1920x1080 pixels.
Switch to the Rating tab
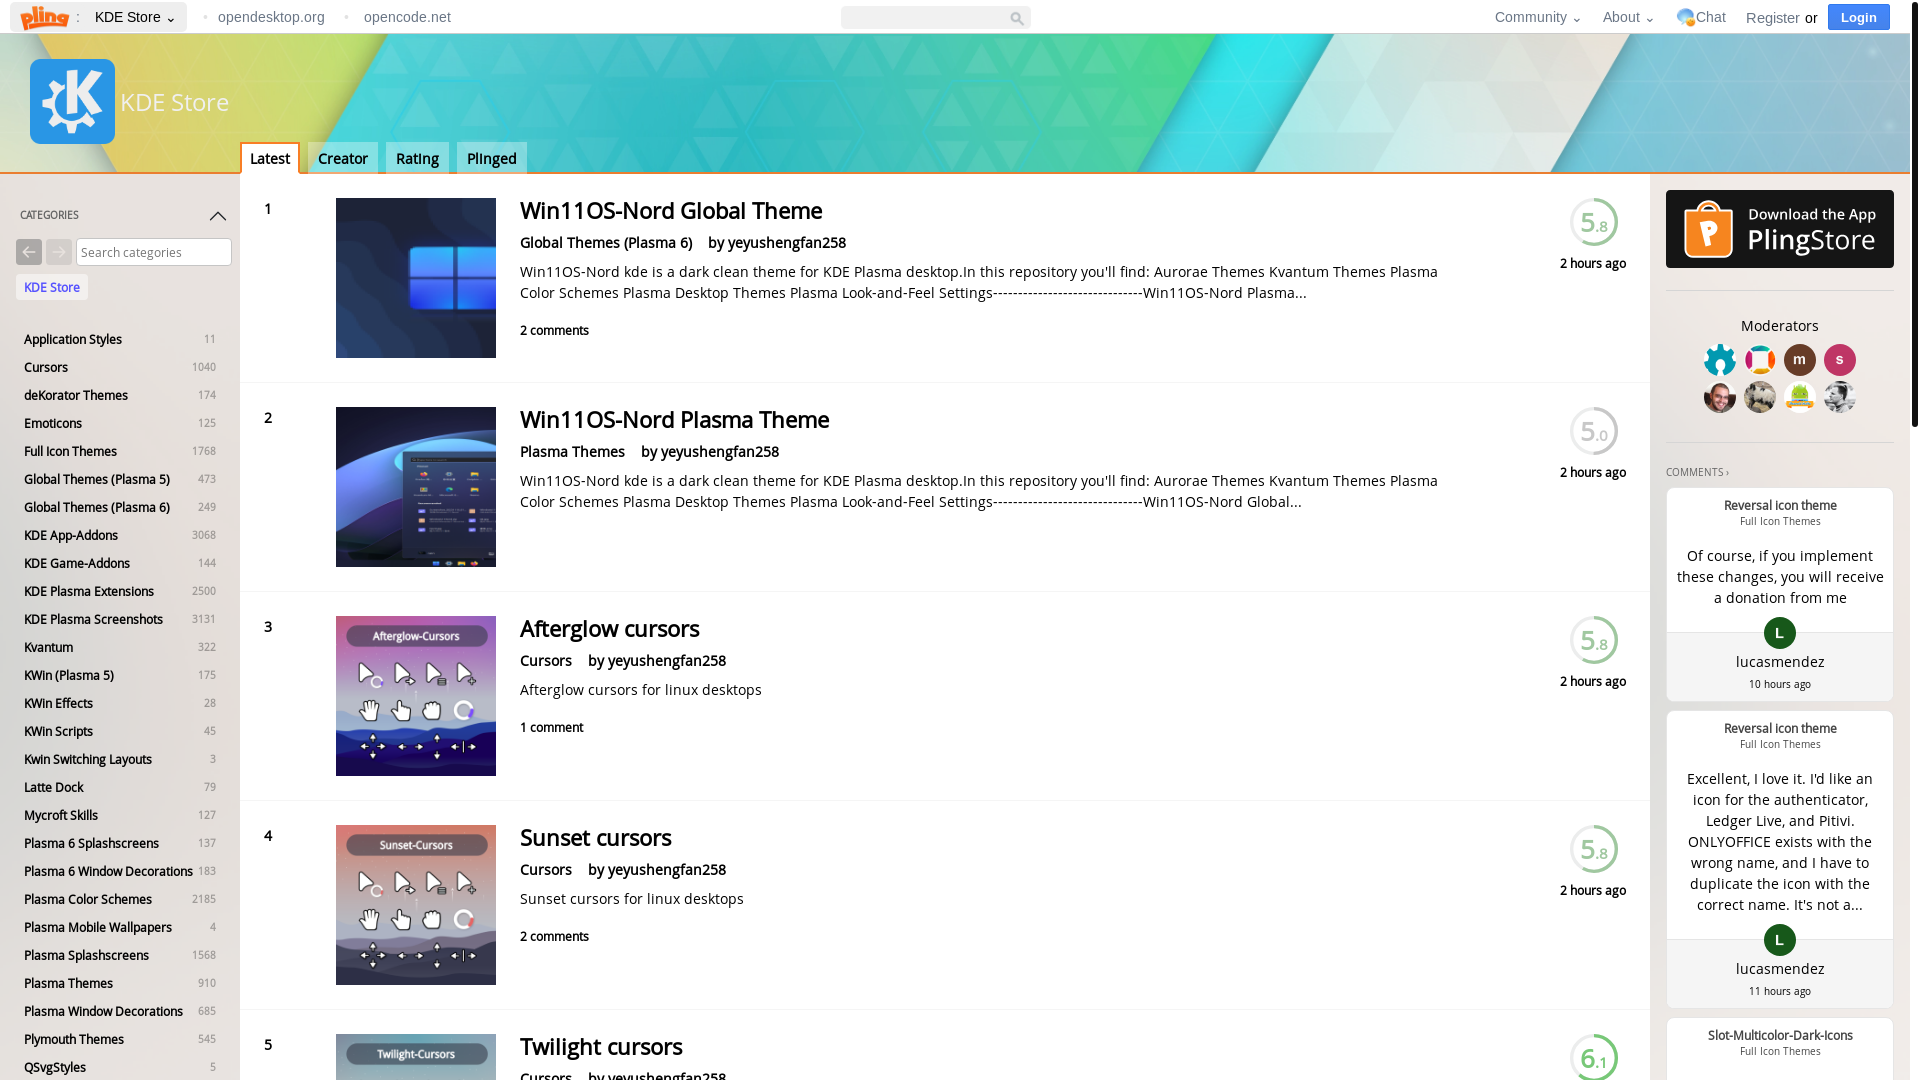click(417, 158)
